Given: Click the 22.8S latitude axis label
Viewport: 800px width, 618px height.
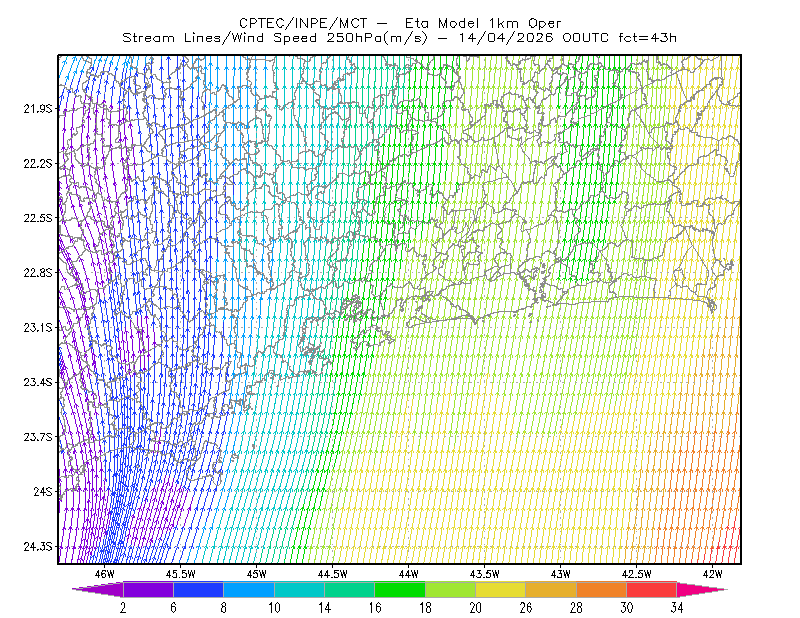Looking at the screenshot, I should click(38, 273).
